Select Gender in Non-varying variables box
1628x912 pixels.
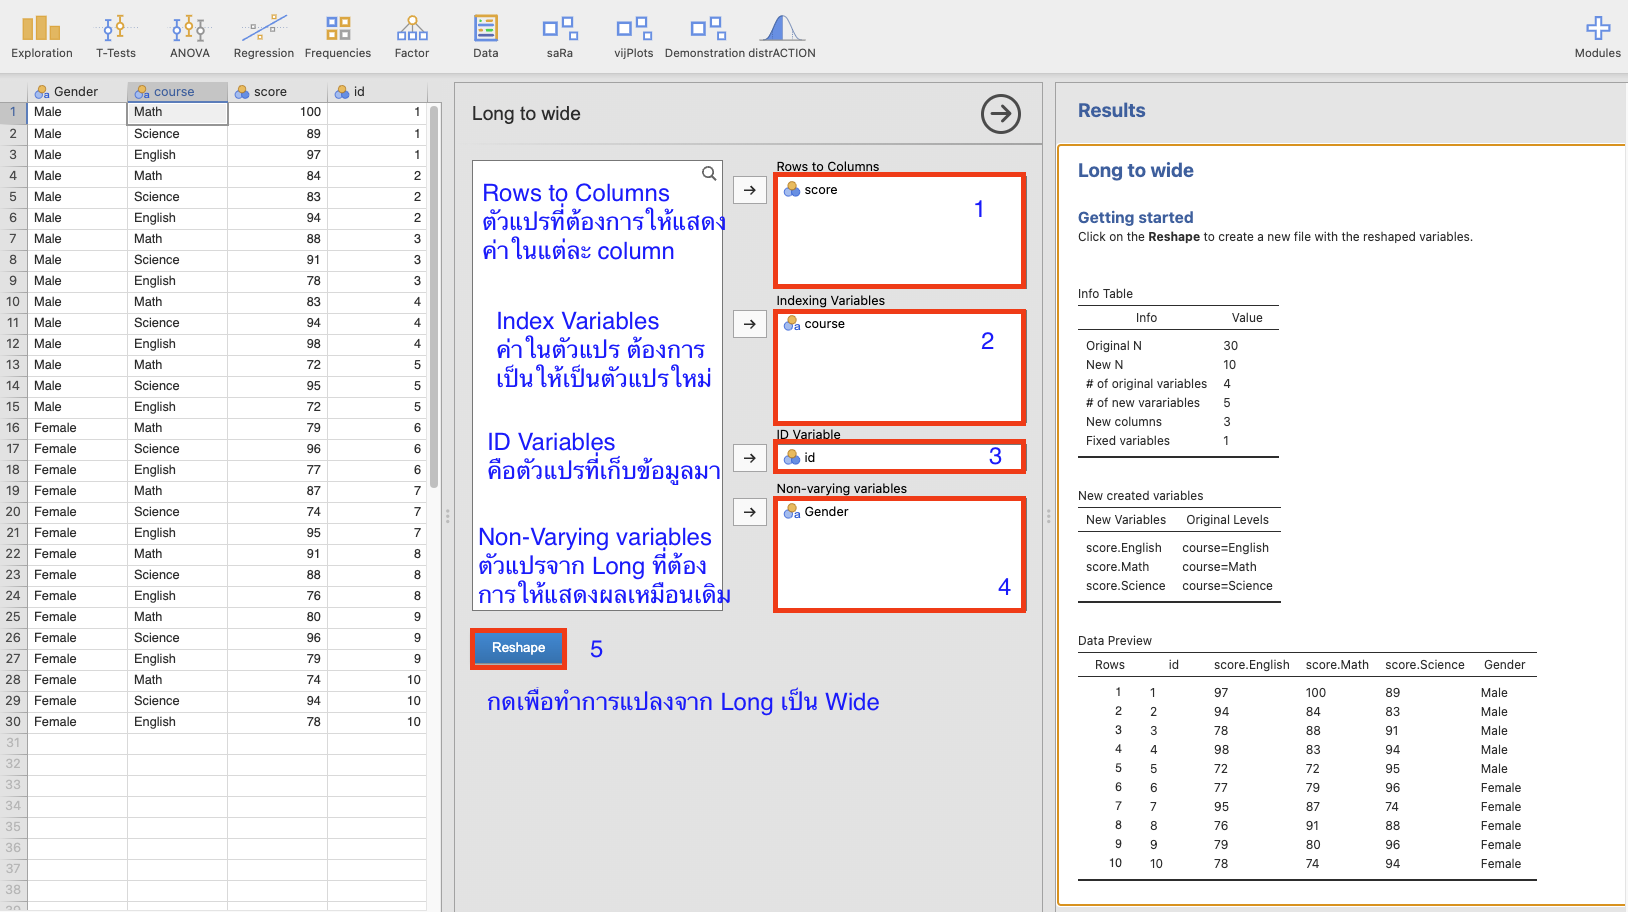click(x=826, y=512)
